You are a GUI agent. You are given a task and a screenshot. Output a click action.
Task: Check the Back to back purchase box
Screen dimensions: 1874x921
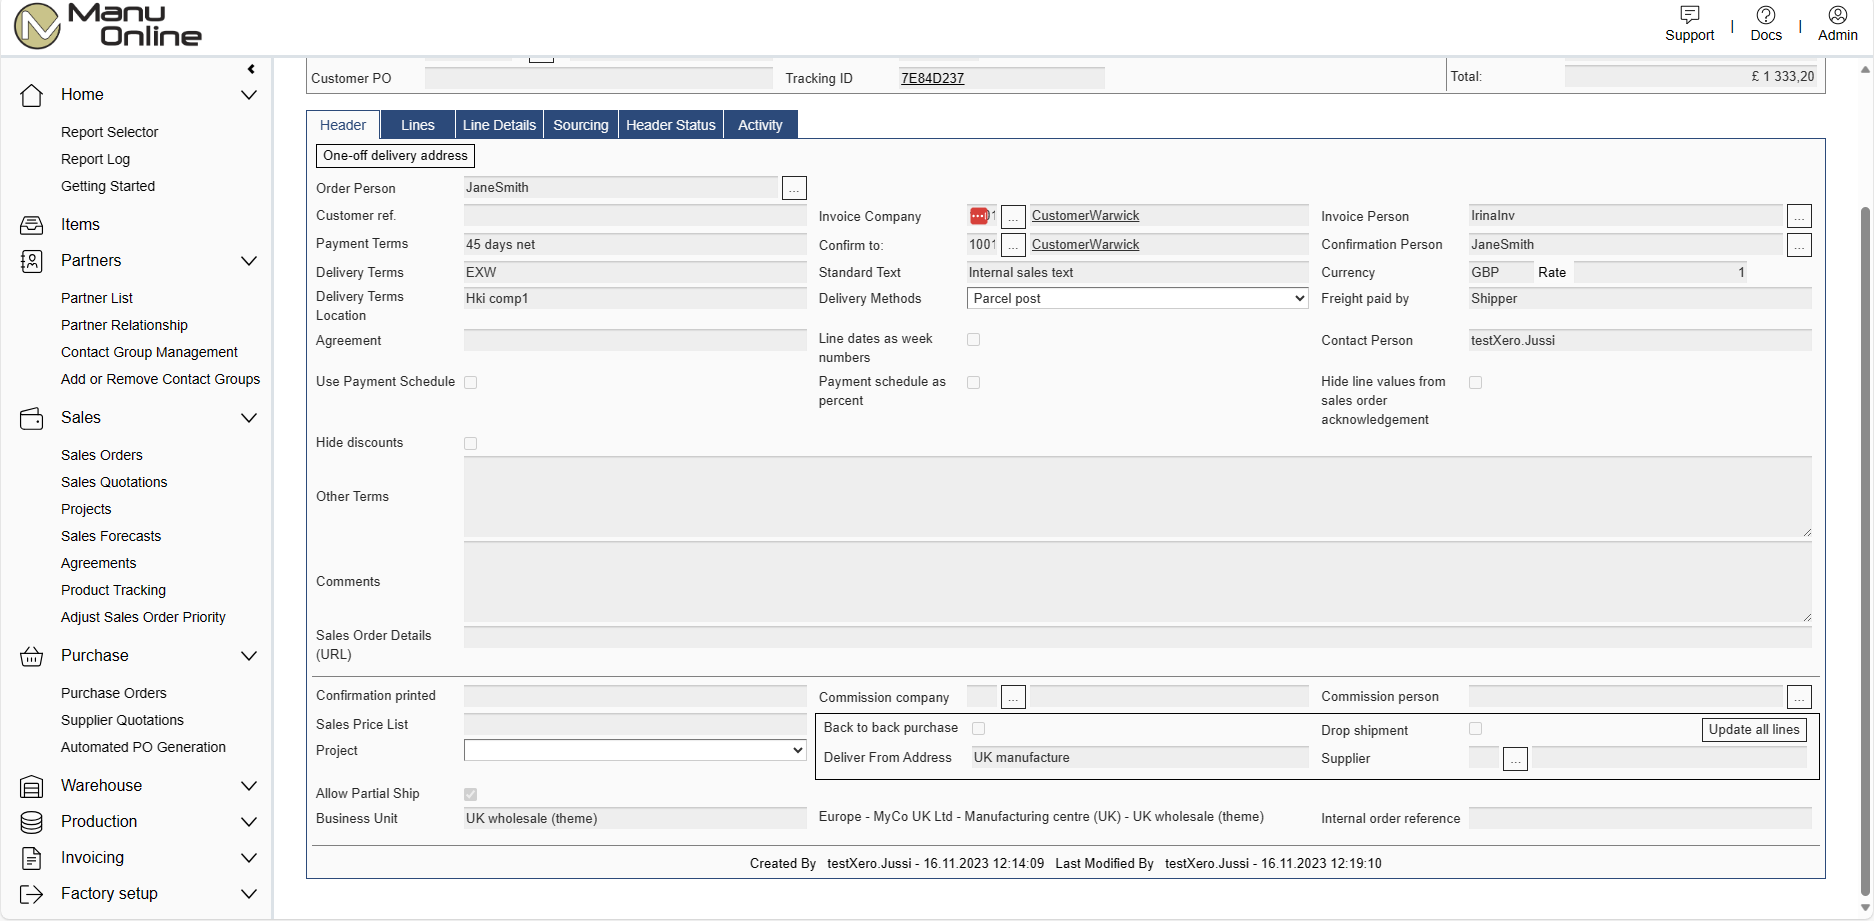[x=979, y=729]
